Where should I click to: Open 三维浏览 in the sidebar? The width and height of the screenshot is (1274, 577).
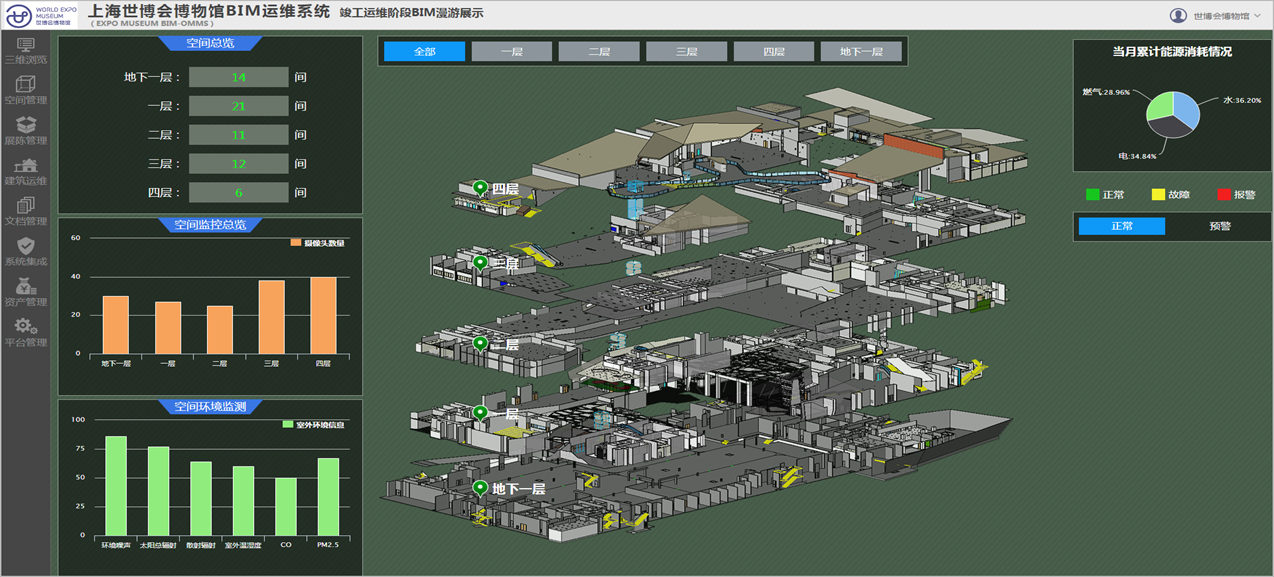(x=26, y=50)
